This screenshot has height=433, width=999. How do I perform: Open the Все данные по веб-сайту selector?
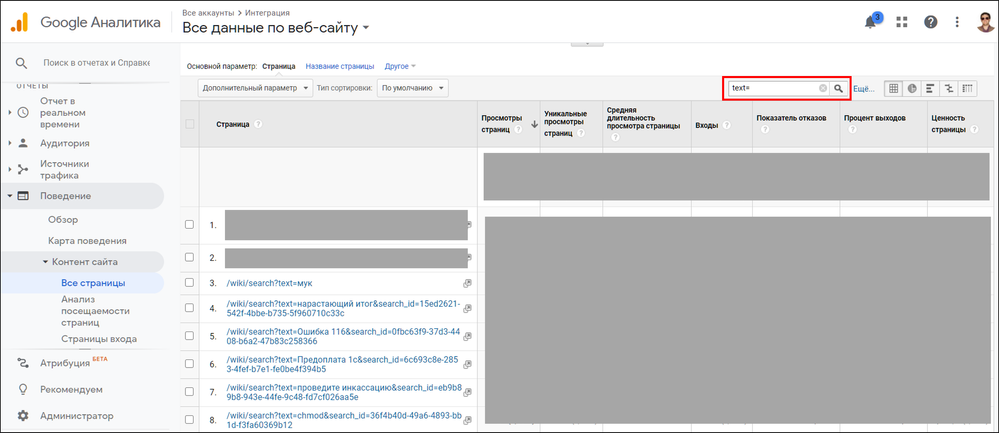click(x=276, y=28)
